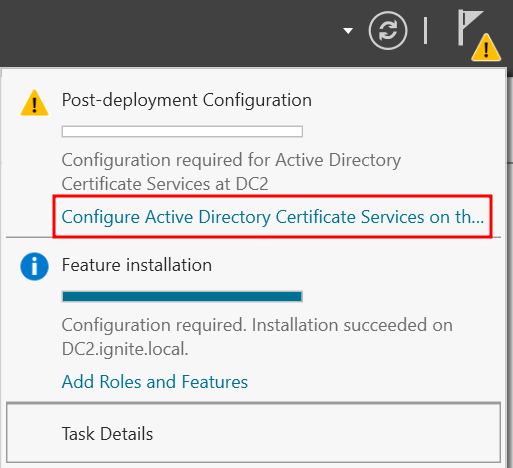
Task: Click the DC2.ignite.local server name text
Action: [x=125, y=349]
